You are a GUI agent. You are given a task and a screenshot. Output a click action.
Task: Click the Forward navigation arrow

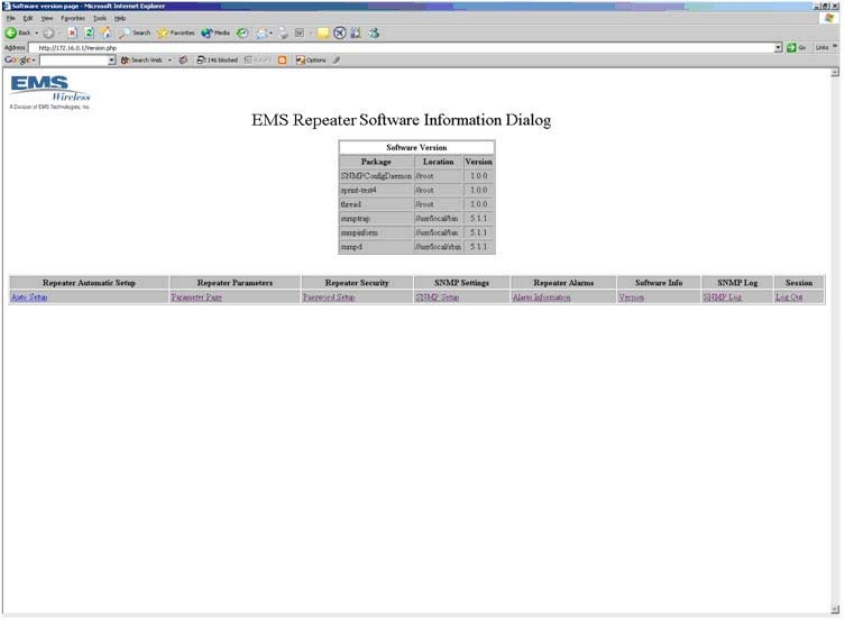coord(48,33)
